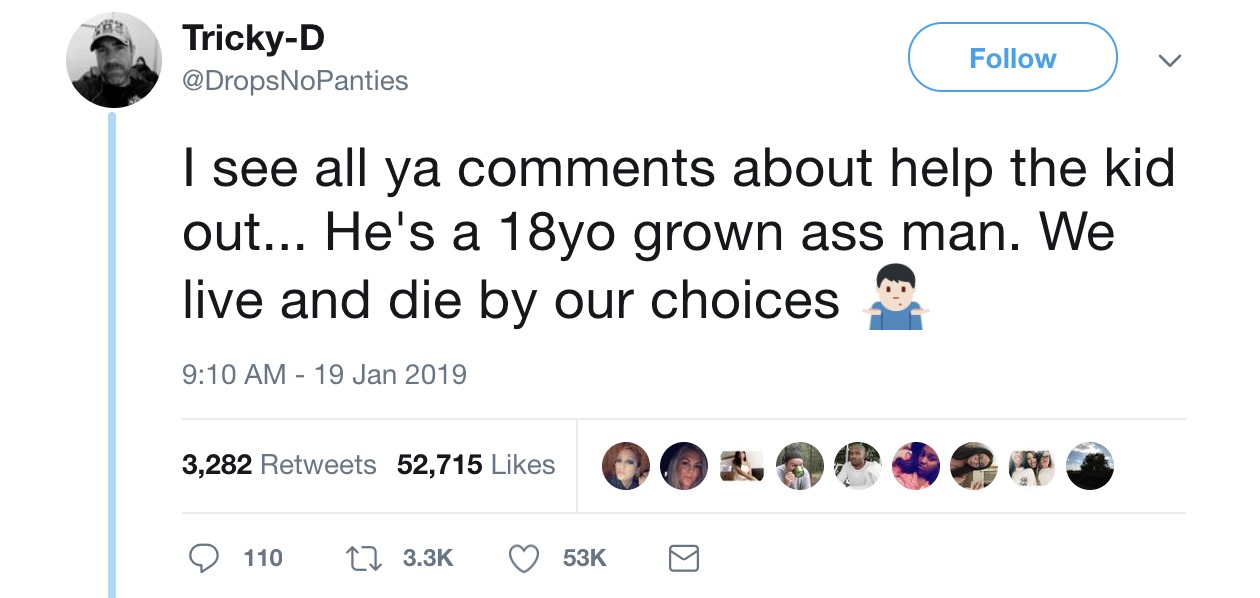
Task: Open the @DropsNoPanties handle link
Action: tap(295, 80)
